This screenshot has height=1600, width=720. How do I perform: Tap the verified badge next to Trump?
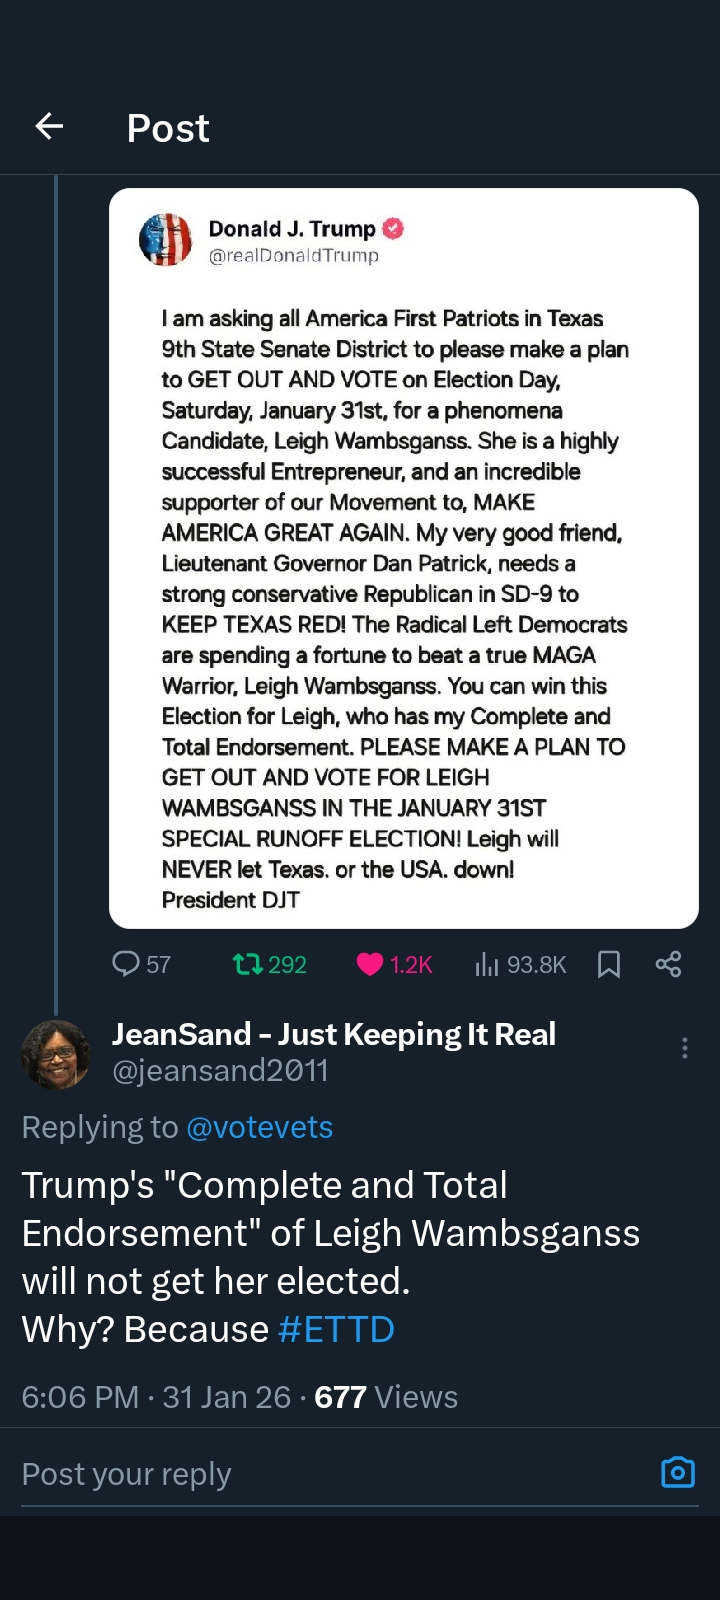click(394, 229)
